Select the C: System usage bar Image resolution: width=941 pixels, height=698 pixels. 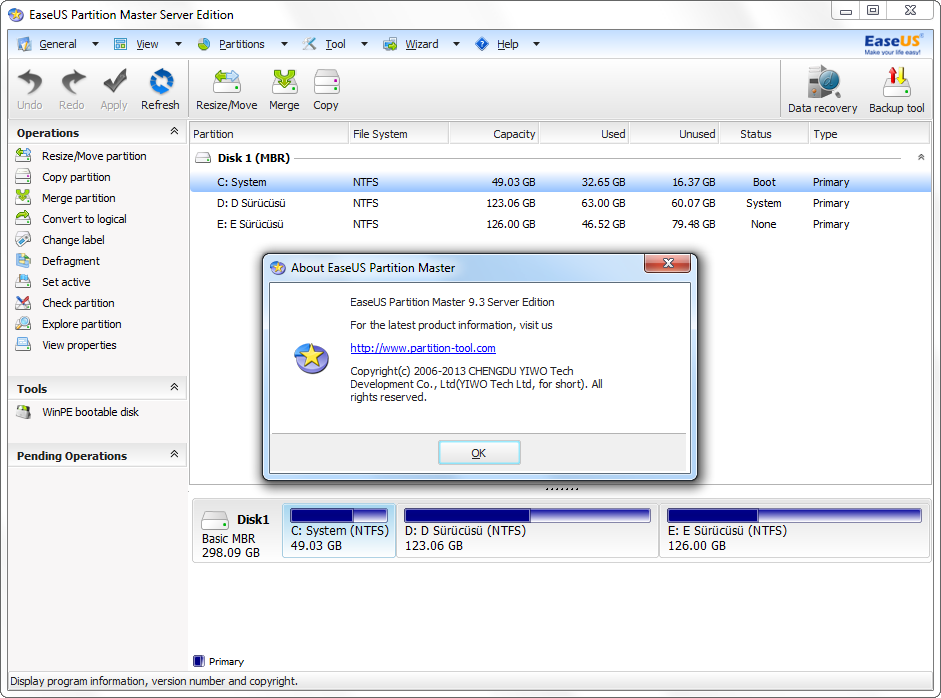tap(339, 516)
